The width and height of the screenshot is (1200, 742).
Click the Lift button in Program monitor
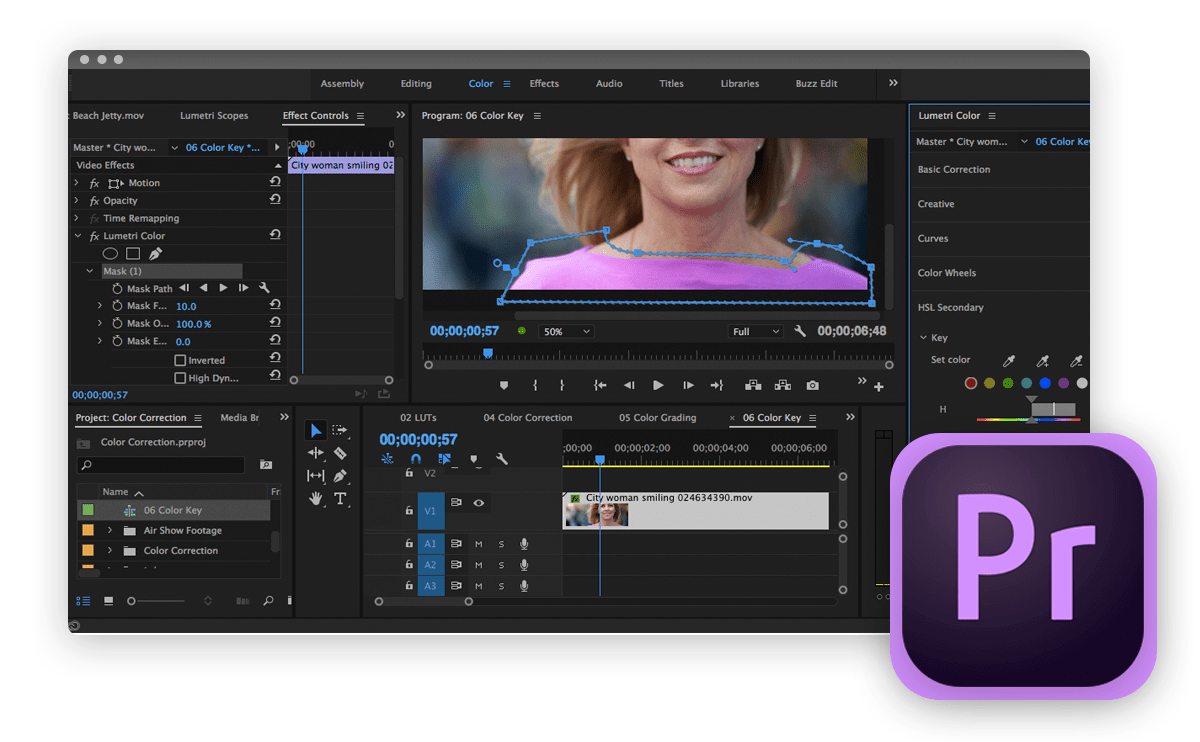[753, 385]
